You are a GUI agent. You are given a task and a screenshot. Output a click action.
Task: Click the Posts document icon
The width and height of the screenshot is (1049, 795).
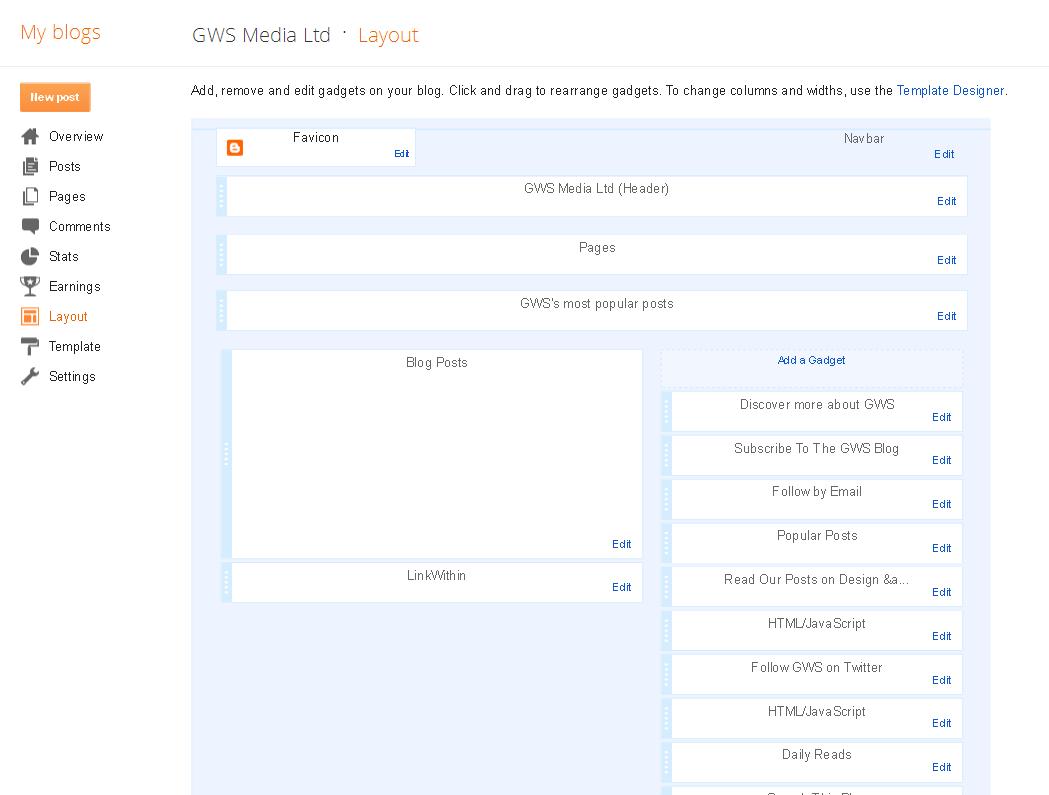point(30,167)
